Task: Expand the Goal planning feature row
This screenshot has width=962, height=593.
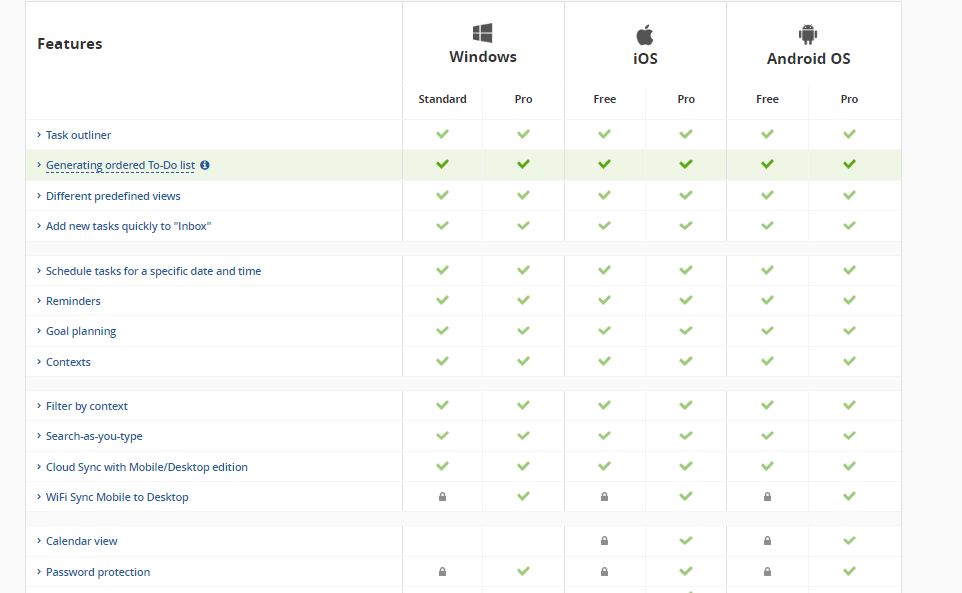Action: 39,331
